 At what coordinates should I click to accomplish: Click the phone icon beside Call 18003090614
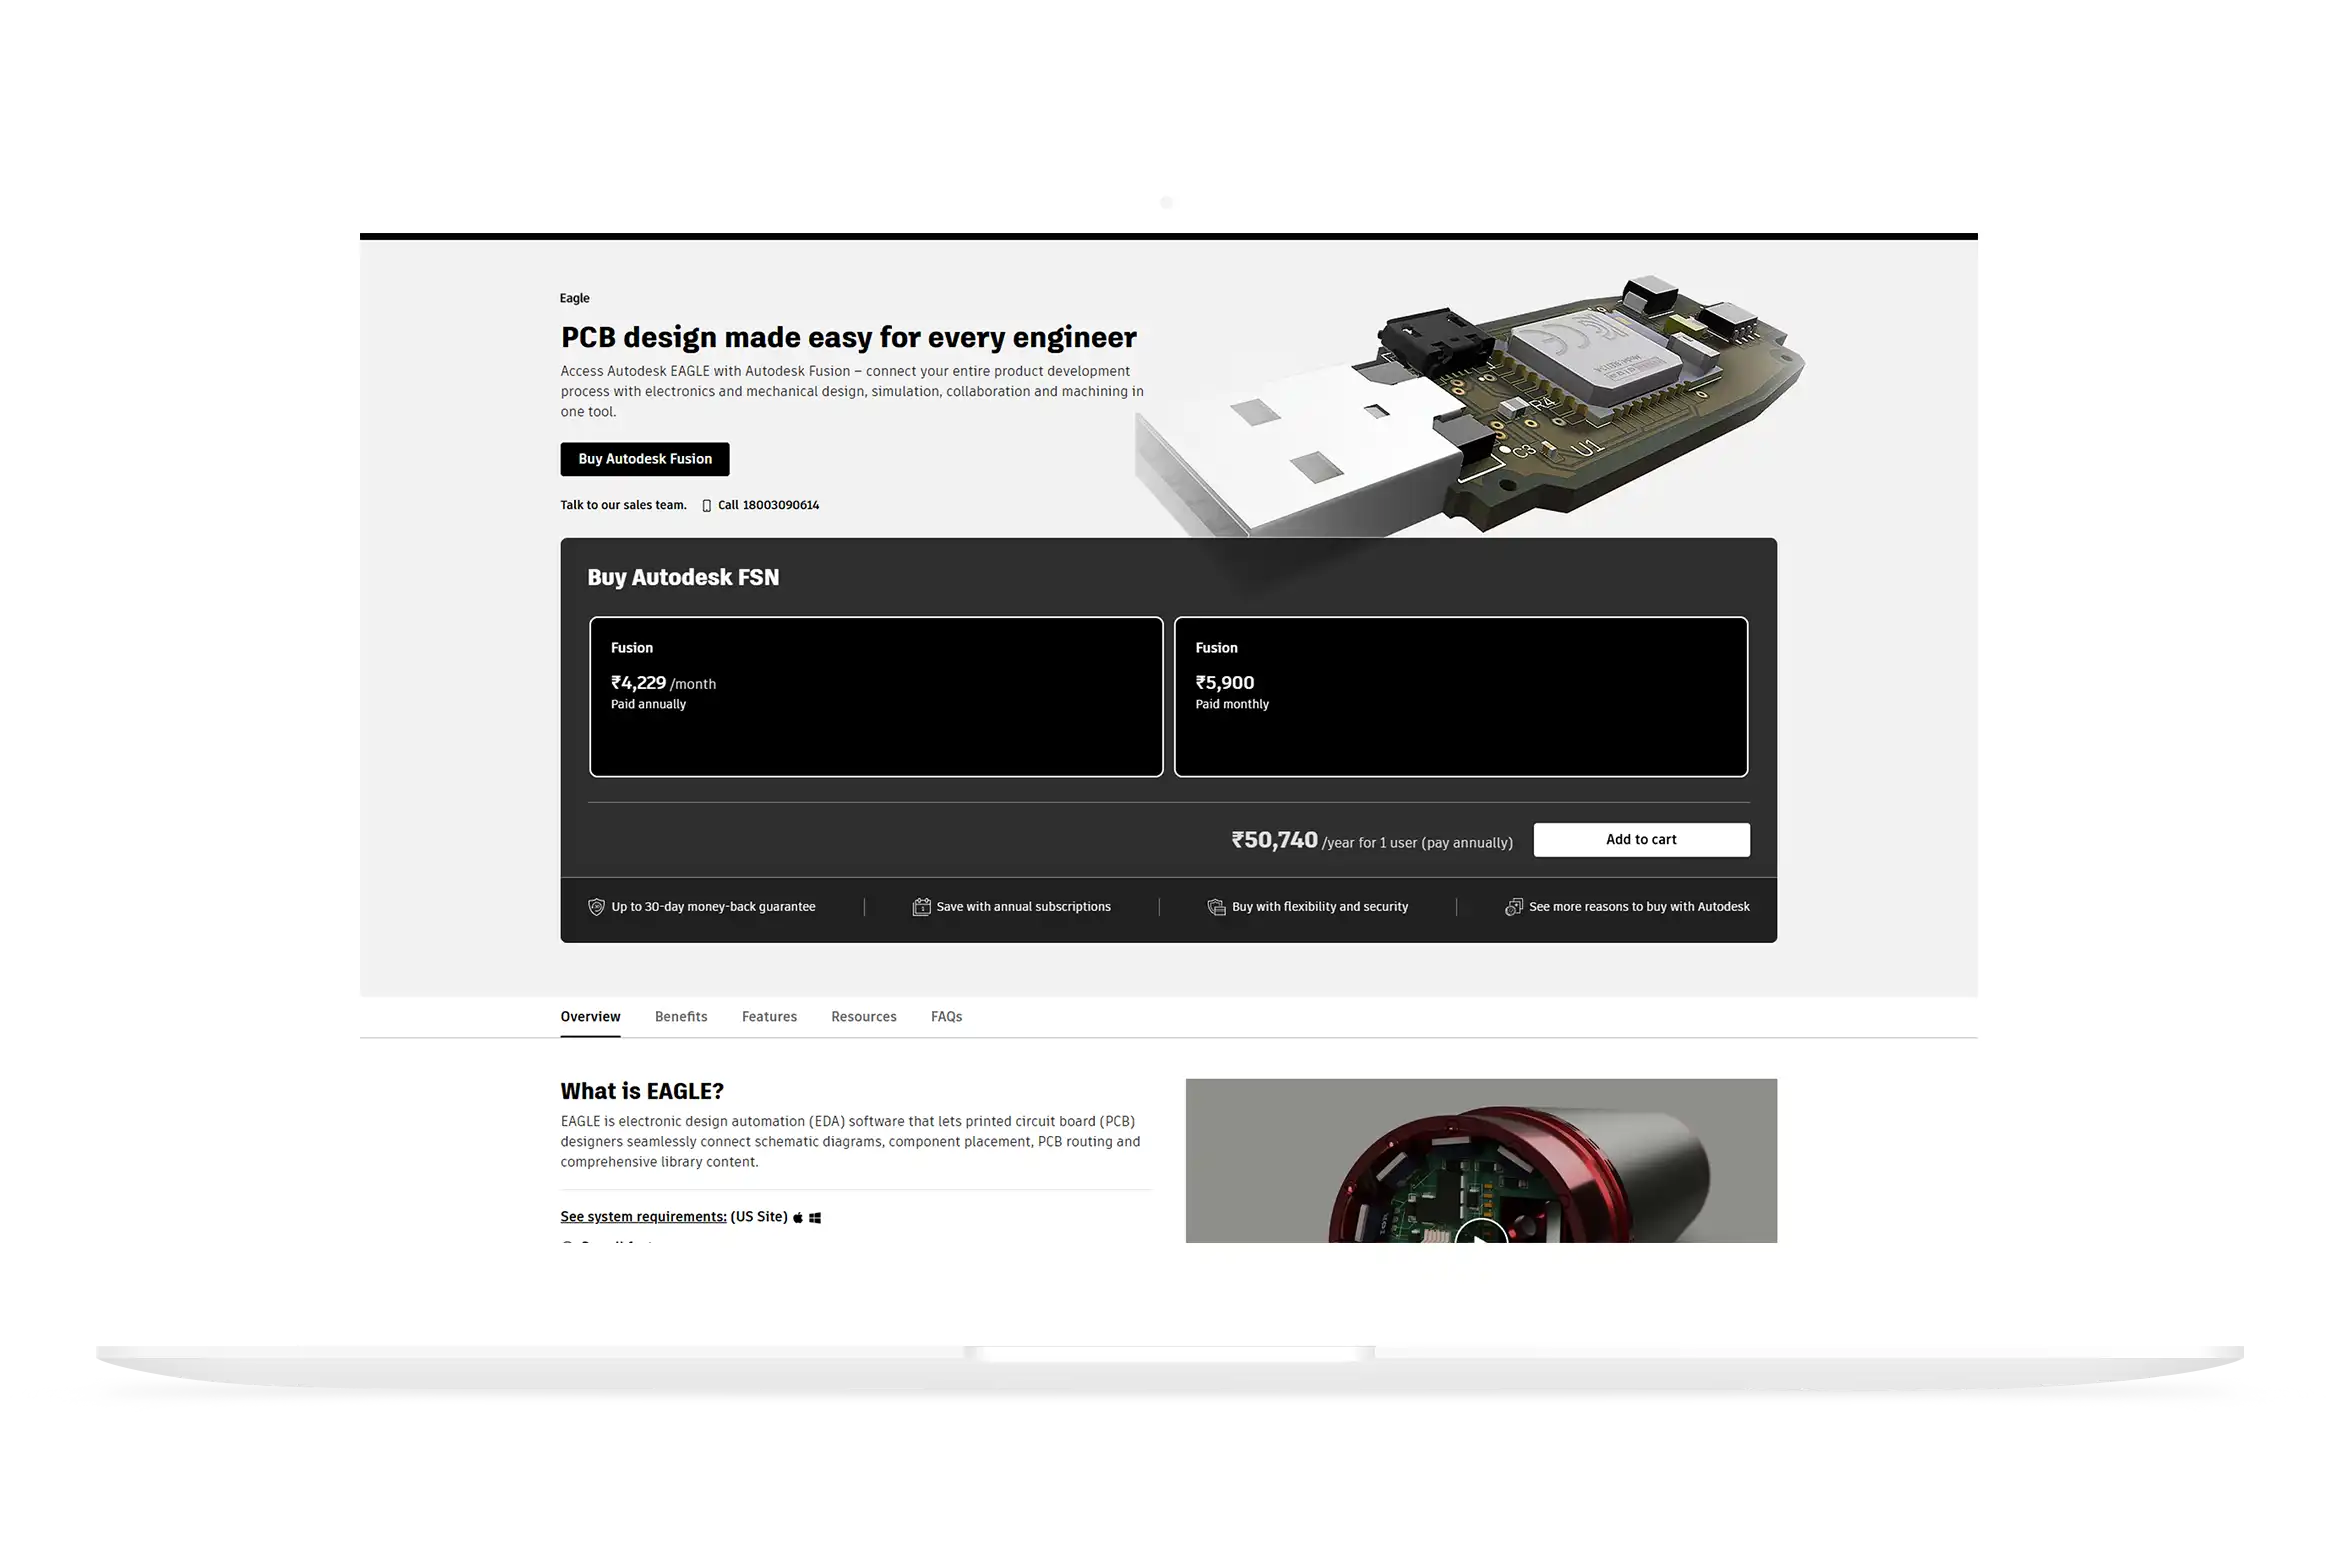click(707, 506)
